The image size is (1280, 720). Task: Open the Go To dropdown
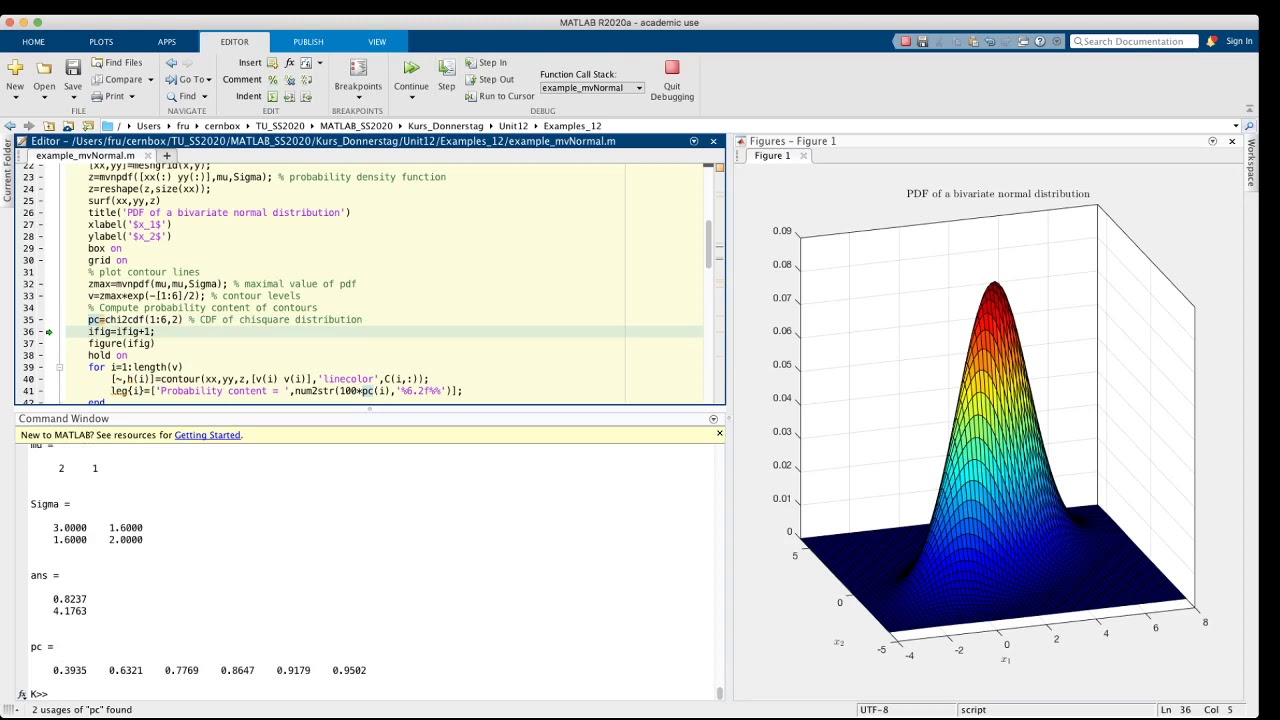point(188,79)
